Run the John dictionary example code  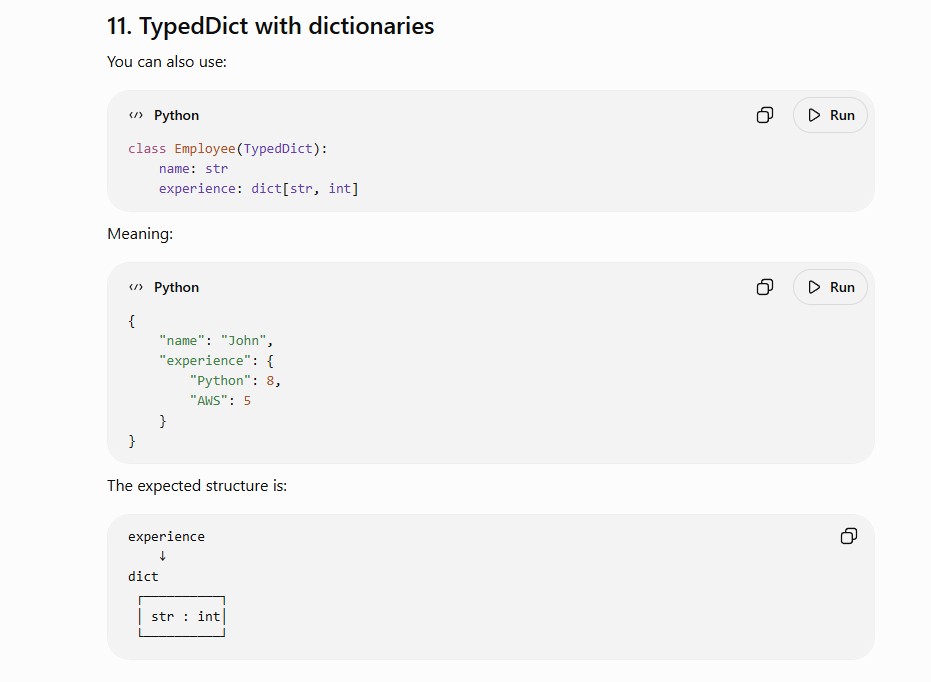tap(830, 287)
